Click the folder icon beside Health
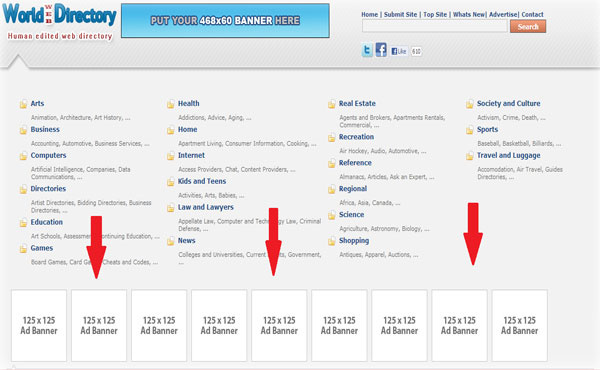This screenshot has height=370, width=600. 171,104
